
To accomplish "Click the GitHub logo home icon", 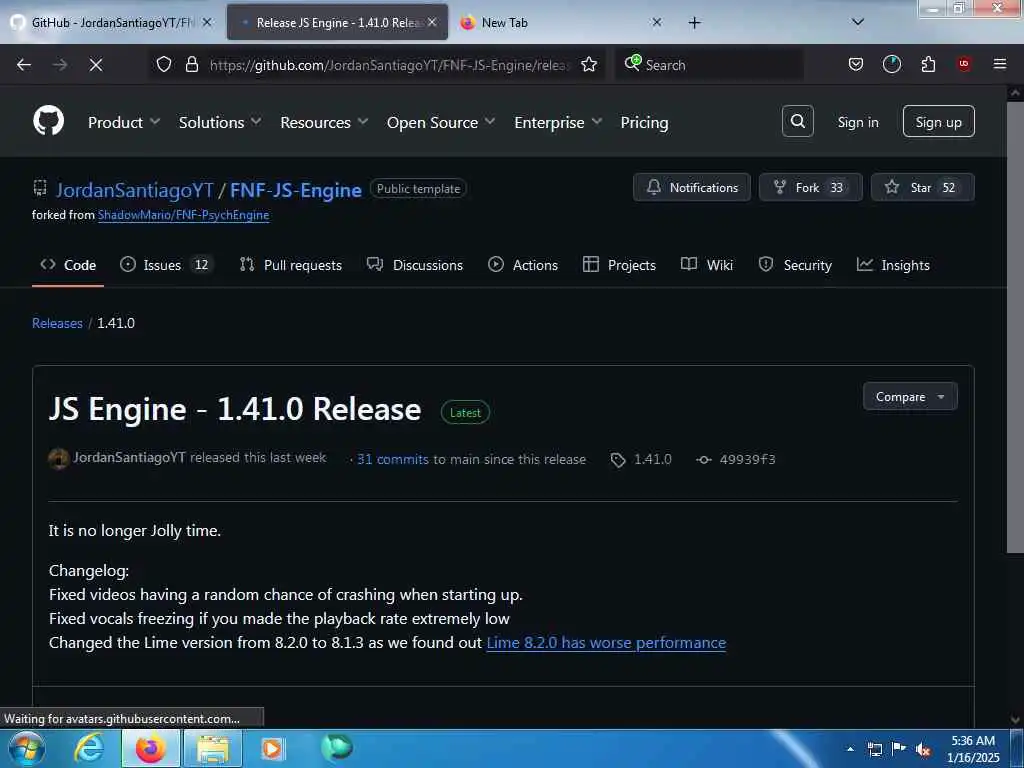I will [x=48, y=121].
